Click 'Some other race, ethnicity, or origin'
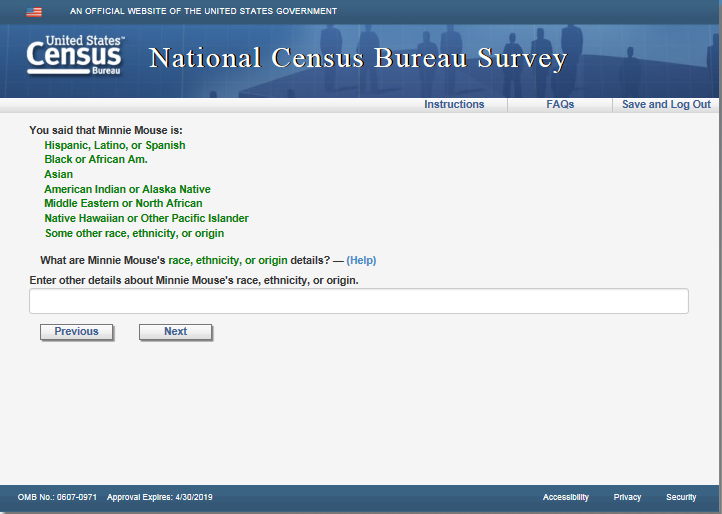This screenshot has width=722, height=514. [x=134, y=234]
